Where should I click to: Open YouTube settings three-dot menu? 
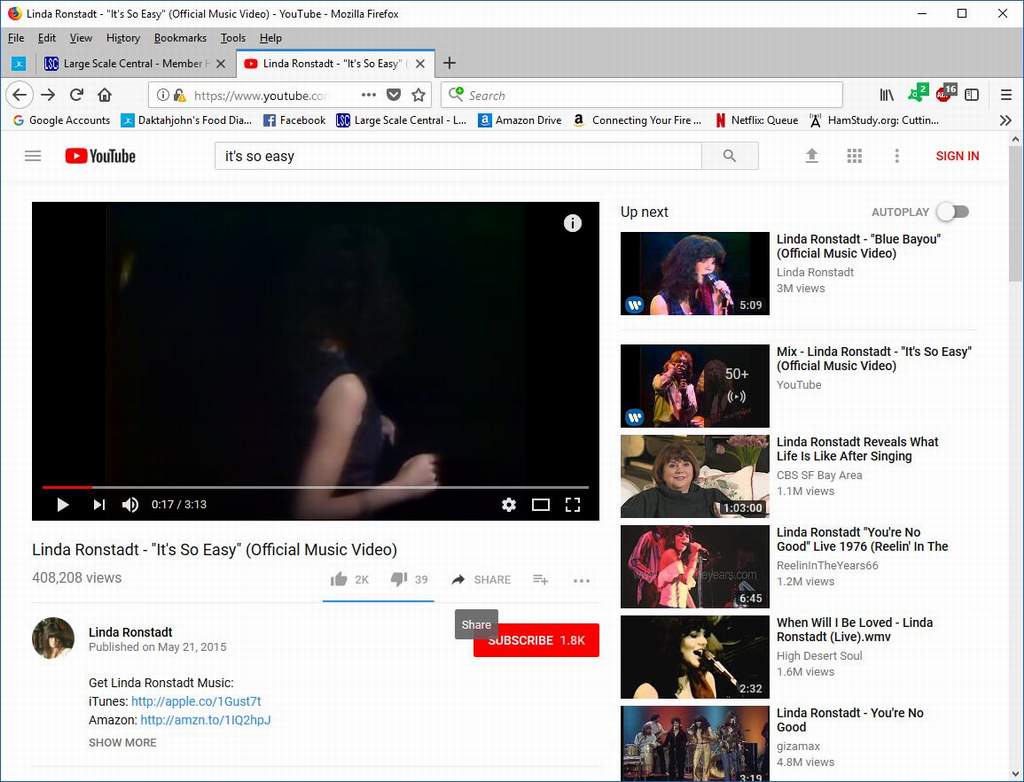pyautogui.click(x=897, y=155)
